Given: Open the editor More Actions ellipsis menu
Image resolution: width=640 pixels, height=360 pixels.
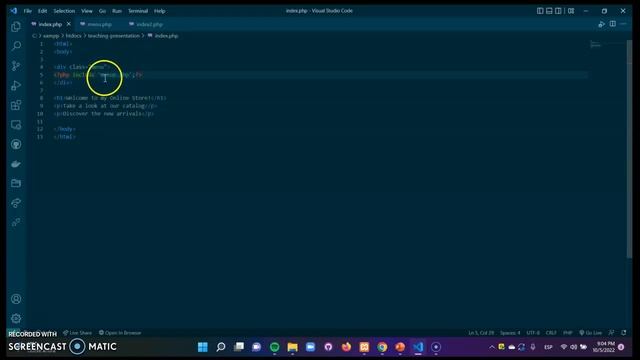Looking at the screenshot, I should click(x=623, y=24).
